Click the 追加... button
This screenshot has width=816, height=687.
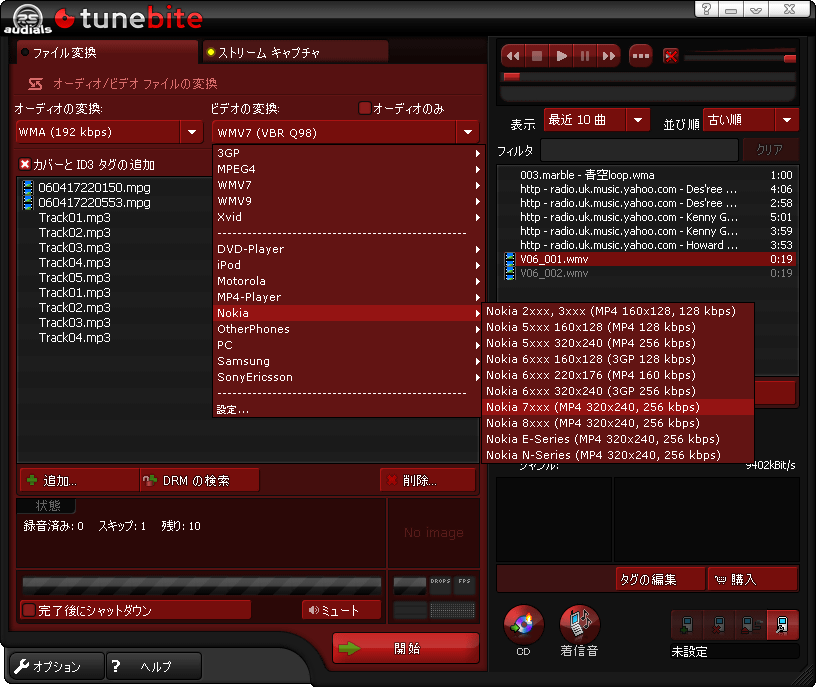80,480
